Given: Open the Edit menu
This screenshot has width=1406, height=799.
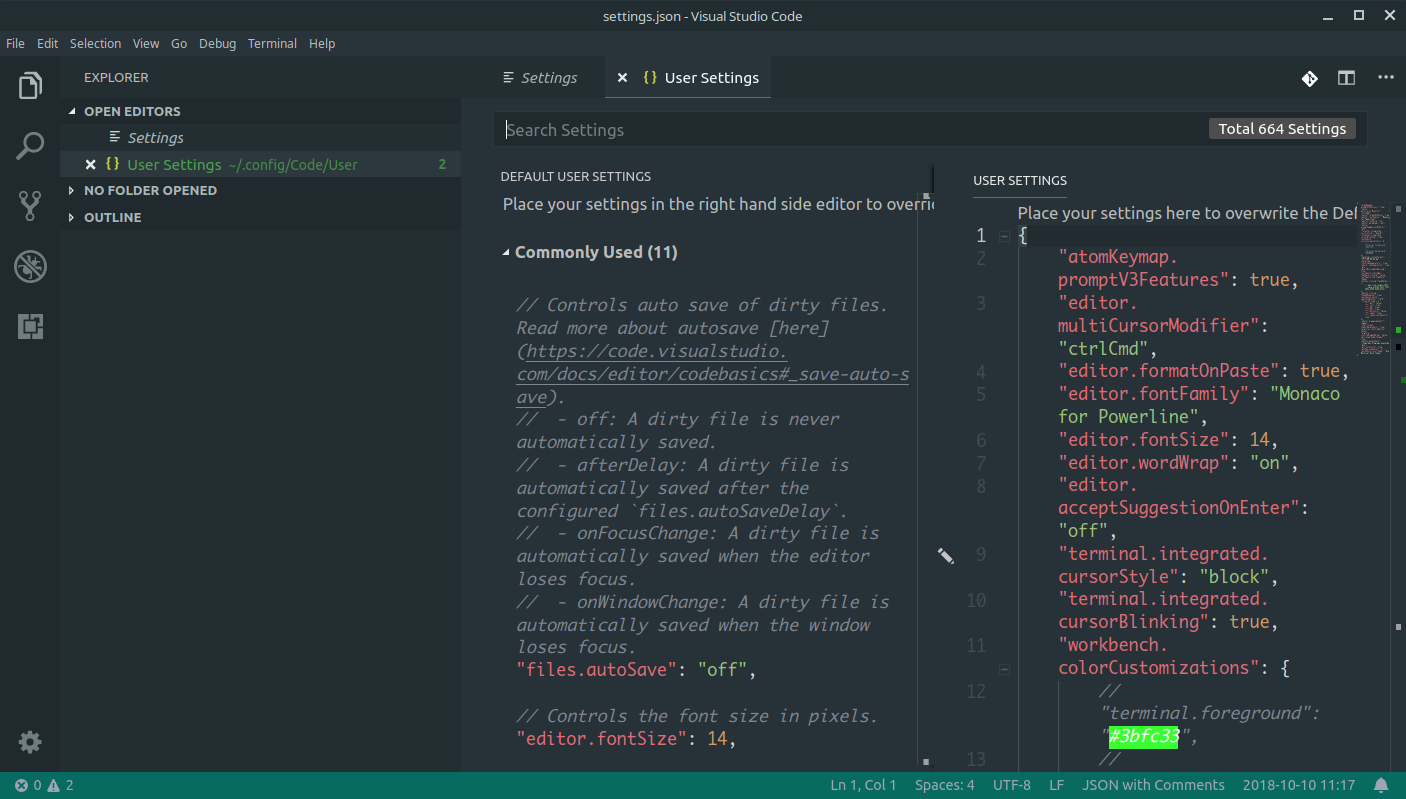Looking at the screenshot, I should 48,44.
